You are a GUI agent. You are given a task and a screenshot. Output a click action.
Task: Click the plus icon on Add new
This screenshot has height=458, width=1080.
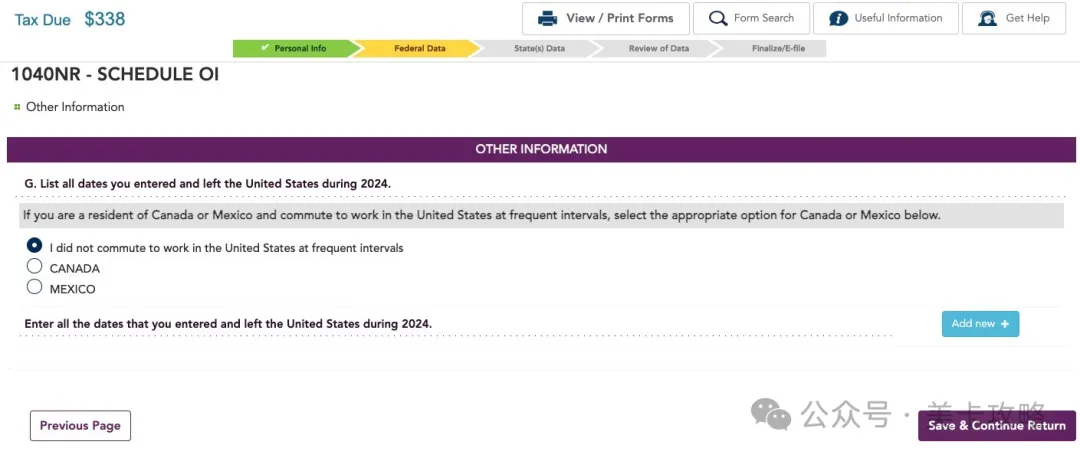tap(1004, 324)
